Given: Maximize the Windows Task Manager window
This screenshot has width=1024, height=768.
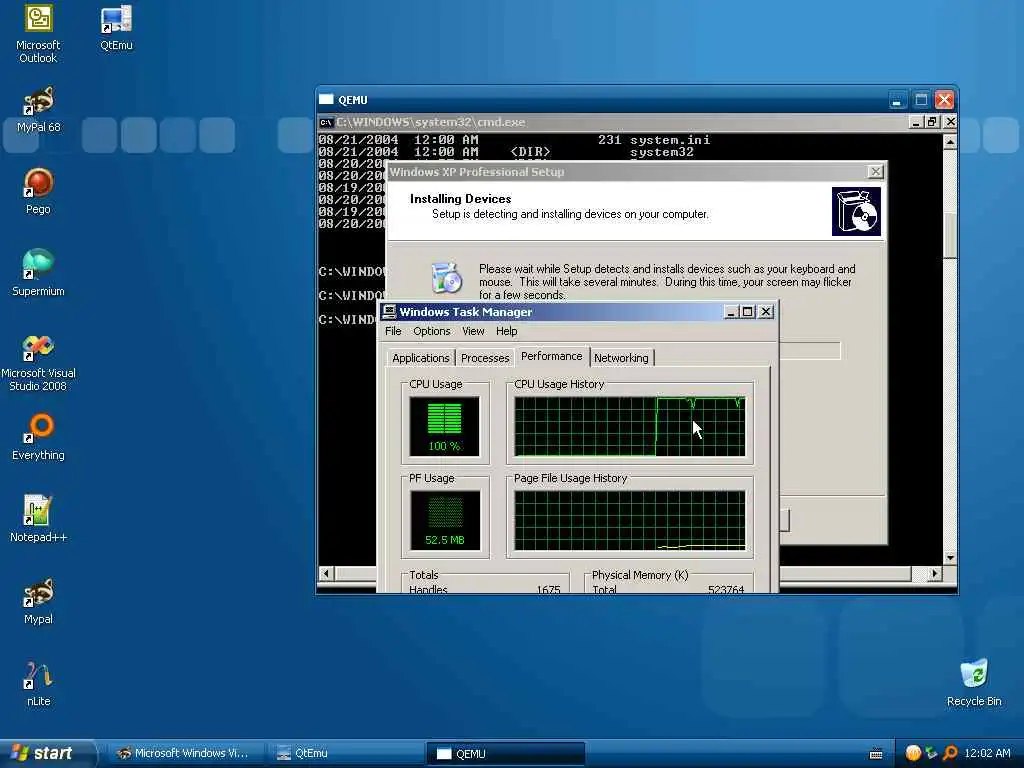Looking at the screenshot, I should tap(748, 312).
